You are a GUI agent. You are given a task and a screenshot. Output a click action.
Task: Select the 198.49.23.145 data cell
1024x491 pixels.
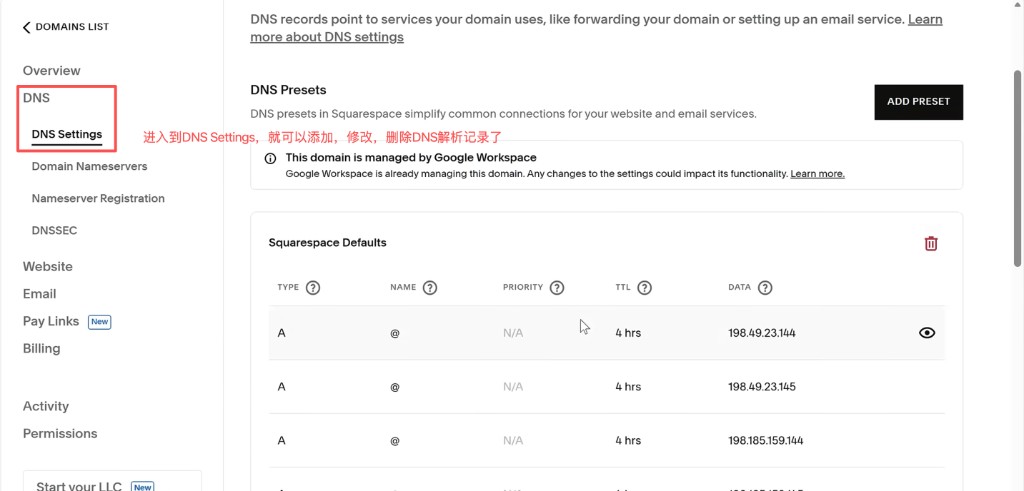(761, 387)
